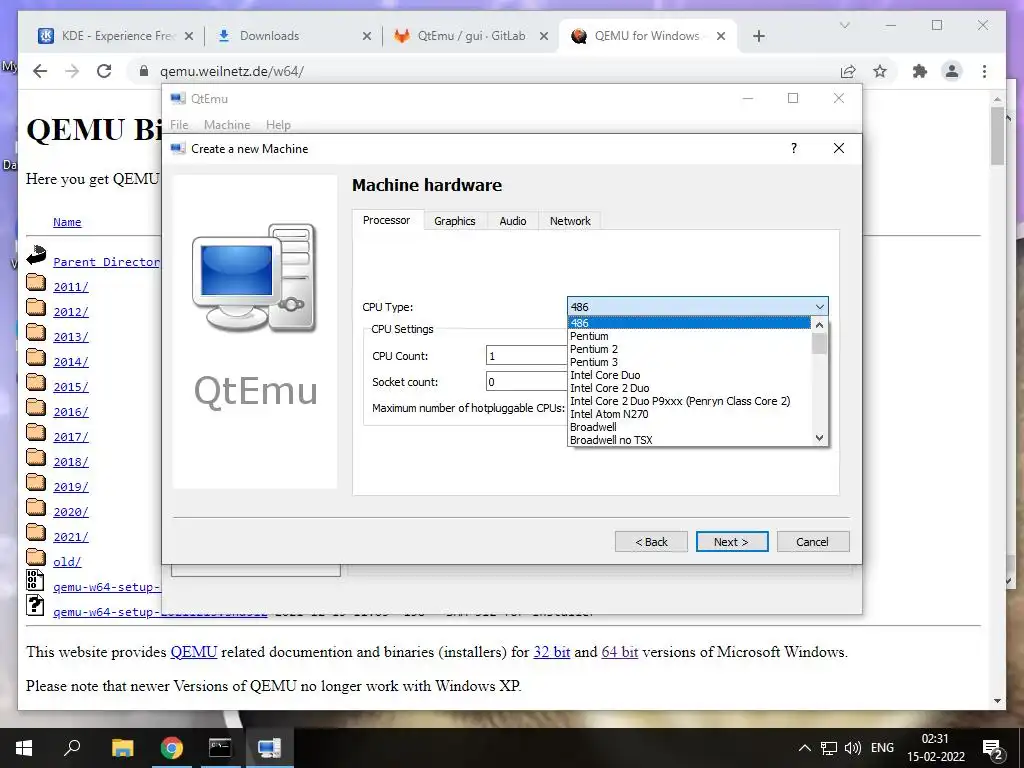Open Windows Start menu
Image resolution: width=1024 pixels, height=768 pixels.
[x=24, y=748]
